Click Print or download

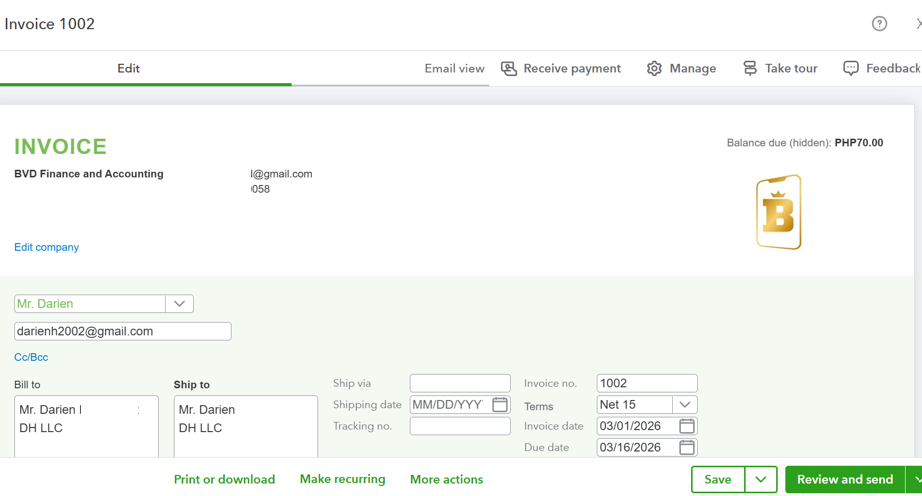coord(224,480)
